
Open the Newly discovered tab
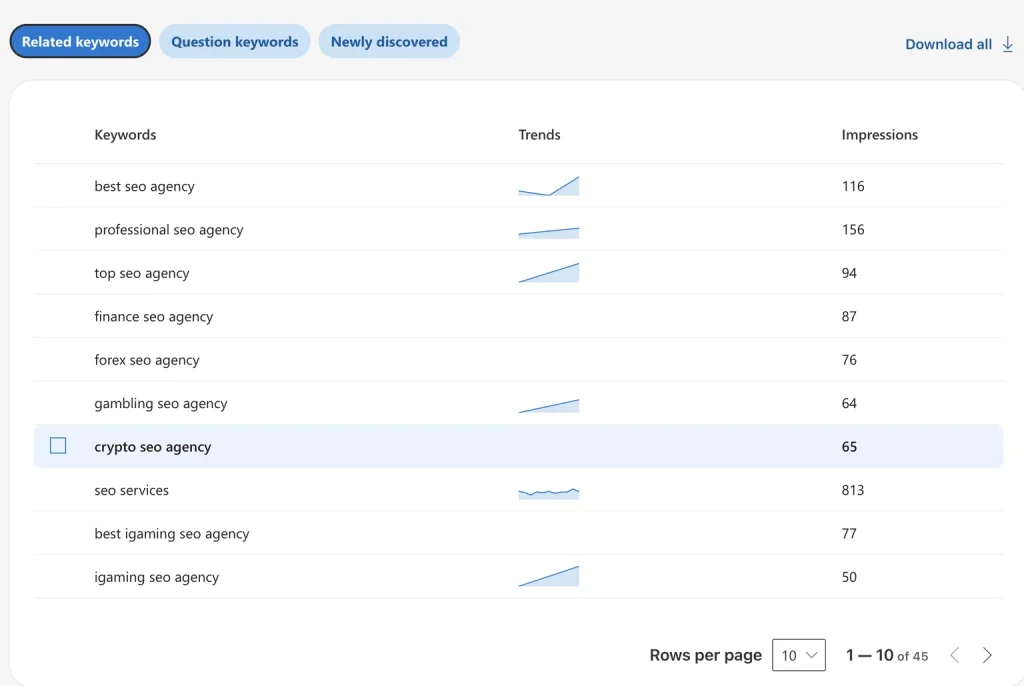pyautogui.click(x=389, y=41)
